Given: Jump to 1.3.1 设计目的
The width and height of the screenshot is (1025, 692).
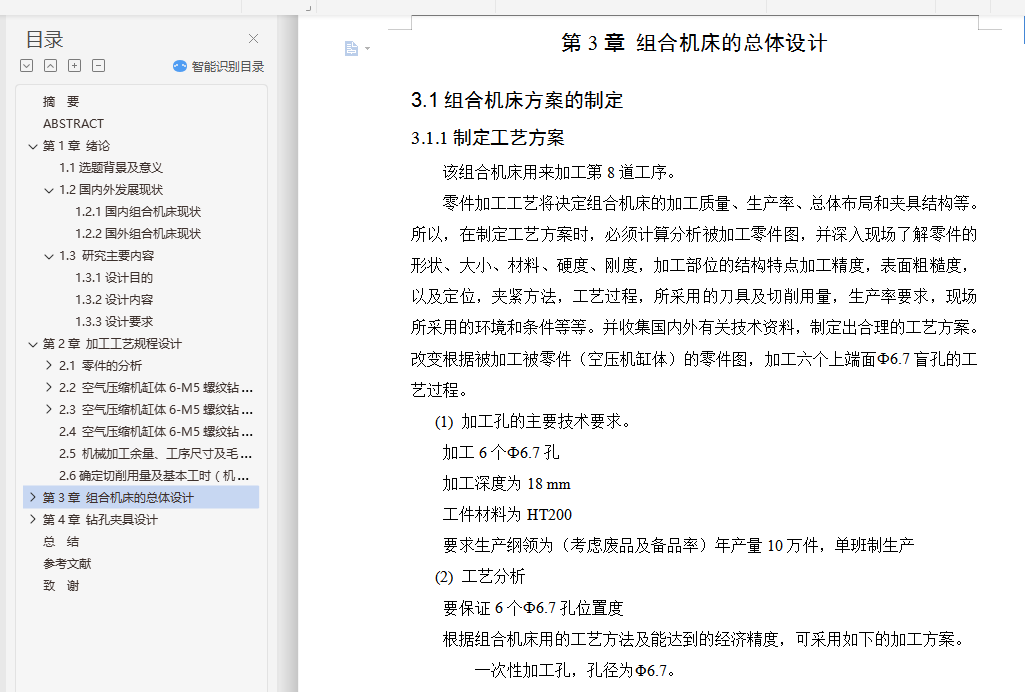Looking at the screenshot, I should point(114,278).
